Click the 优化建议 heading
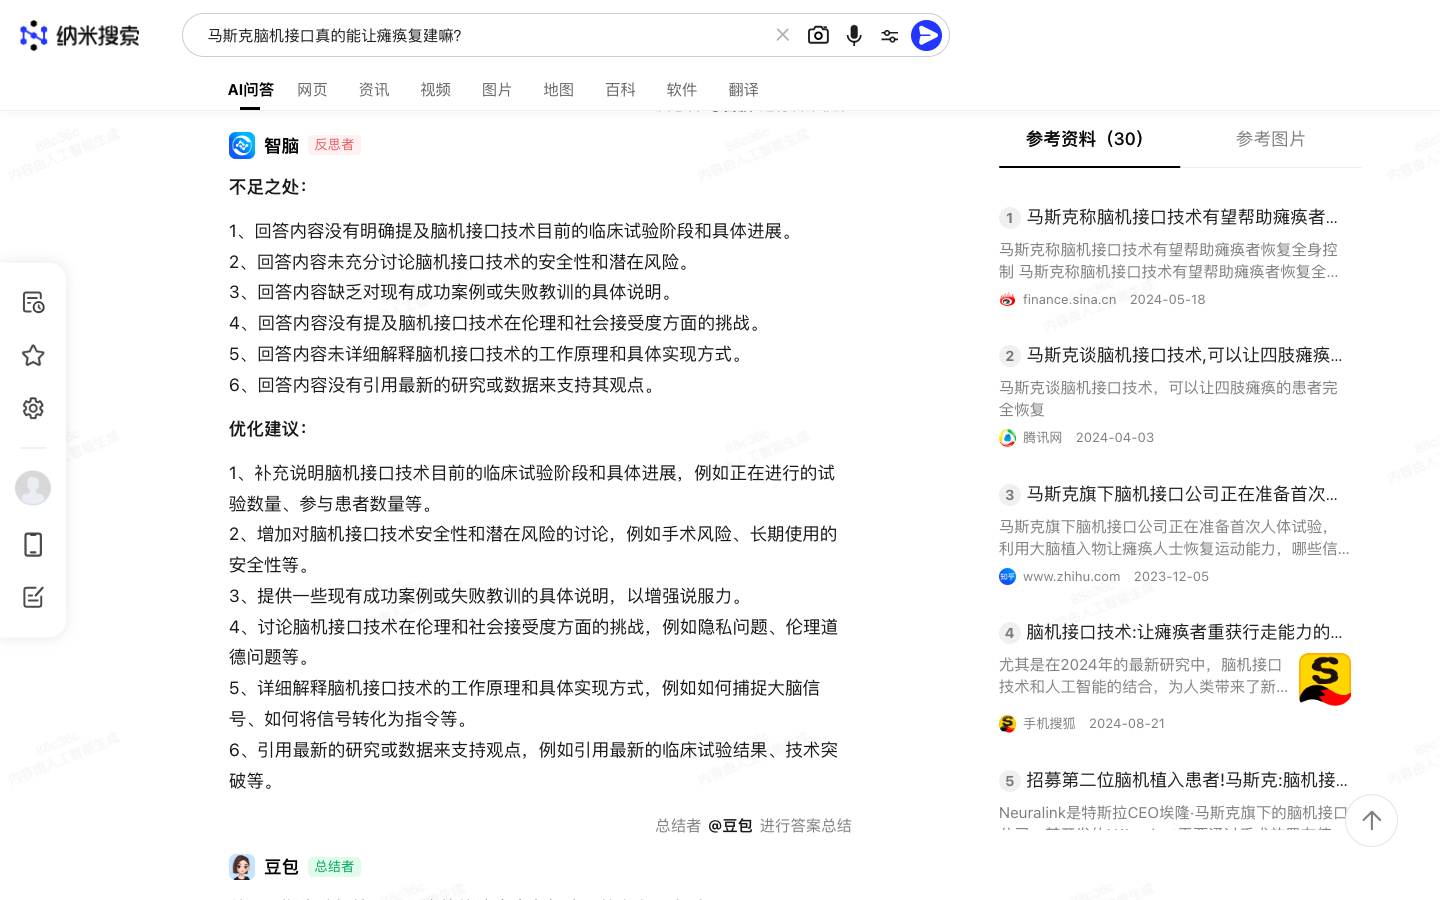 tap(268, 429)
